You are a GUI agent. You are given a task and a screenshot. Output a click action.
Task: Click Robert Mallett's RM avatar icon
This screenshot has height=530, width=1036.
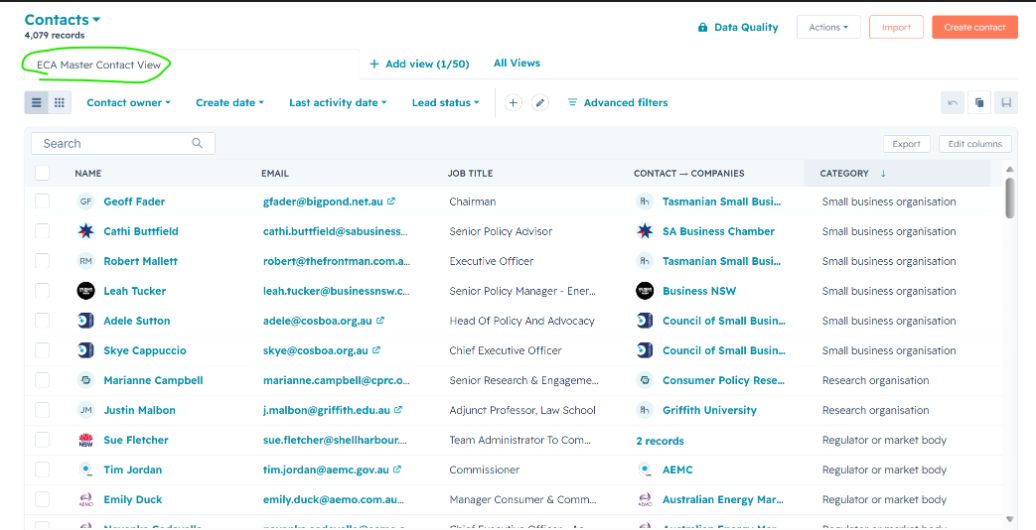coord(86,261)
